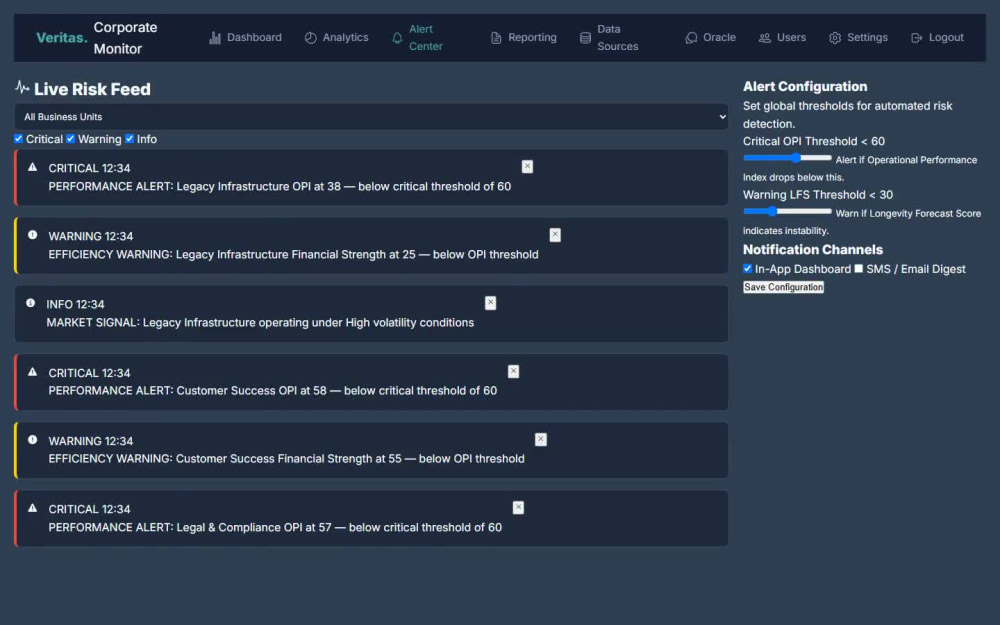Click the Settings gear icon
This screenshot has height=625, width=1000.
835,38
